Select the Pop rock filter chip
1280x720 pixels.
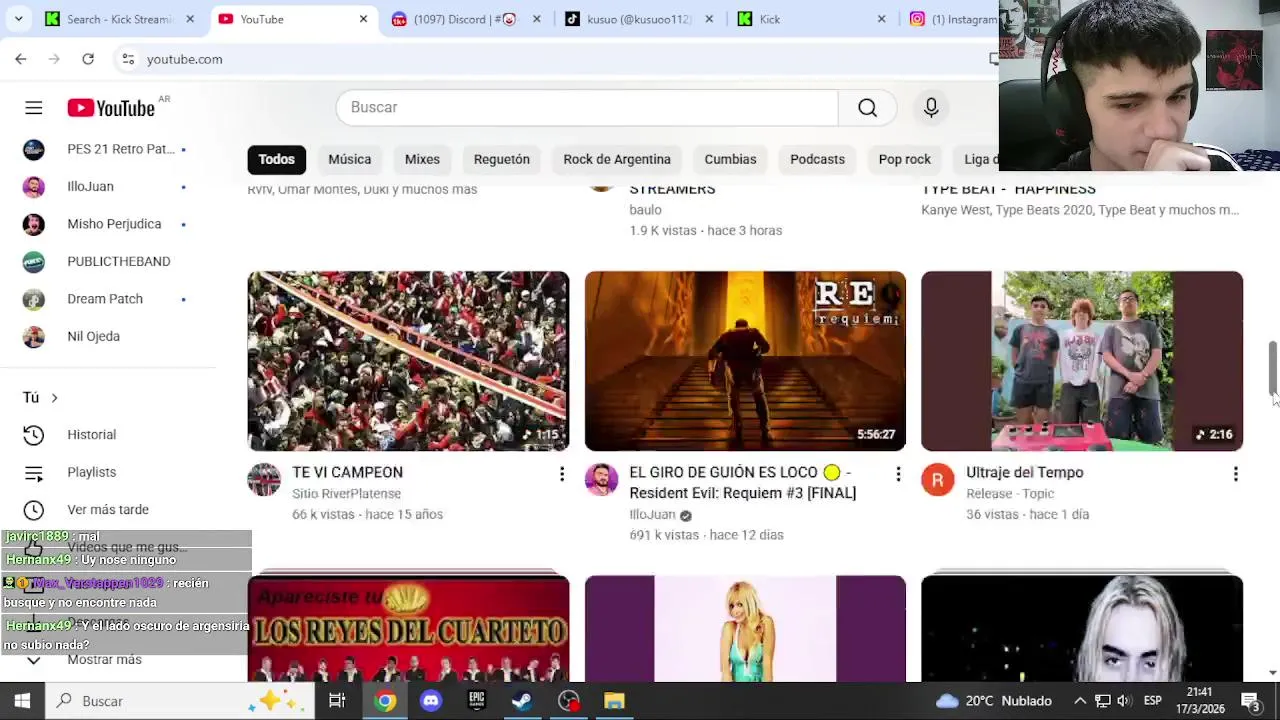[904, 159]
